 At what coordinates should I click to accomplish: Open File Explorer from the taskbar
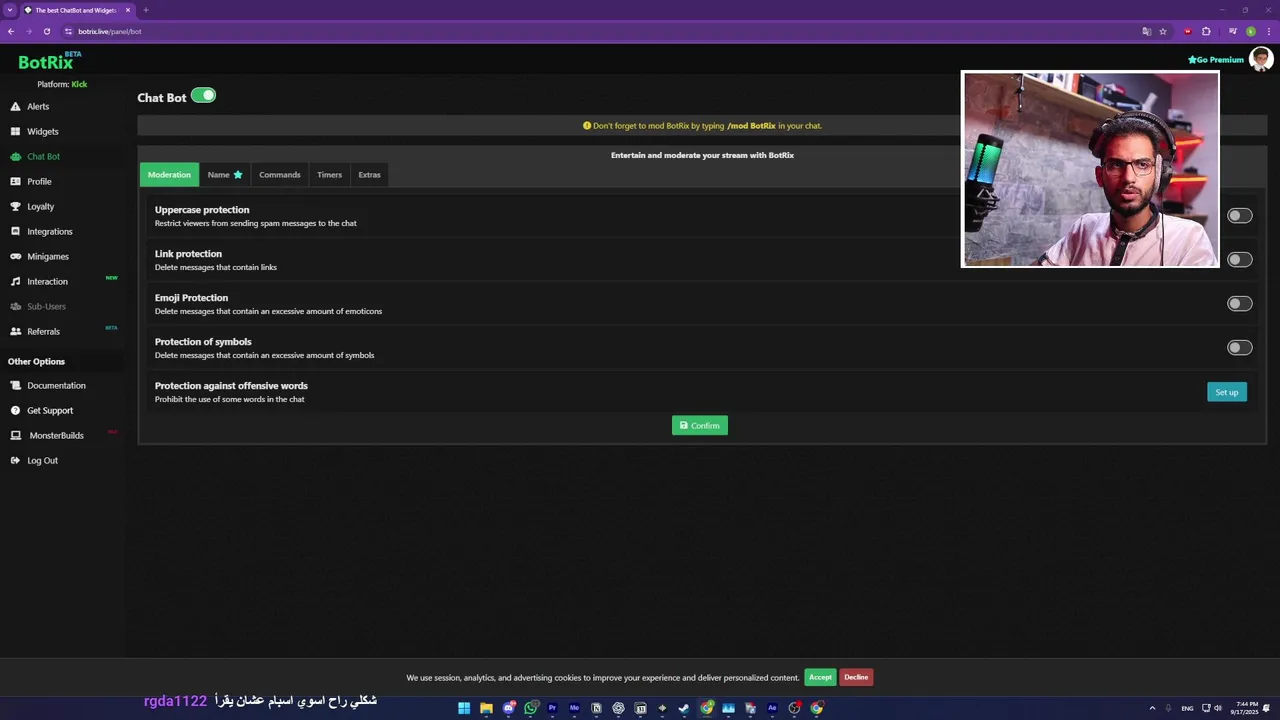pyautogui.click(x=486, y=708)
